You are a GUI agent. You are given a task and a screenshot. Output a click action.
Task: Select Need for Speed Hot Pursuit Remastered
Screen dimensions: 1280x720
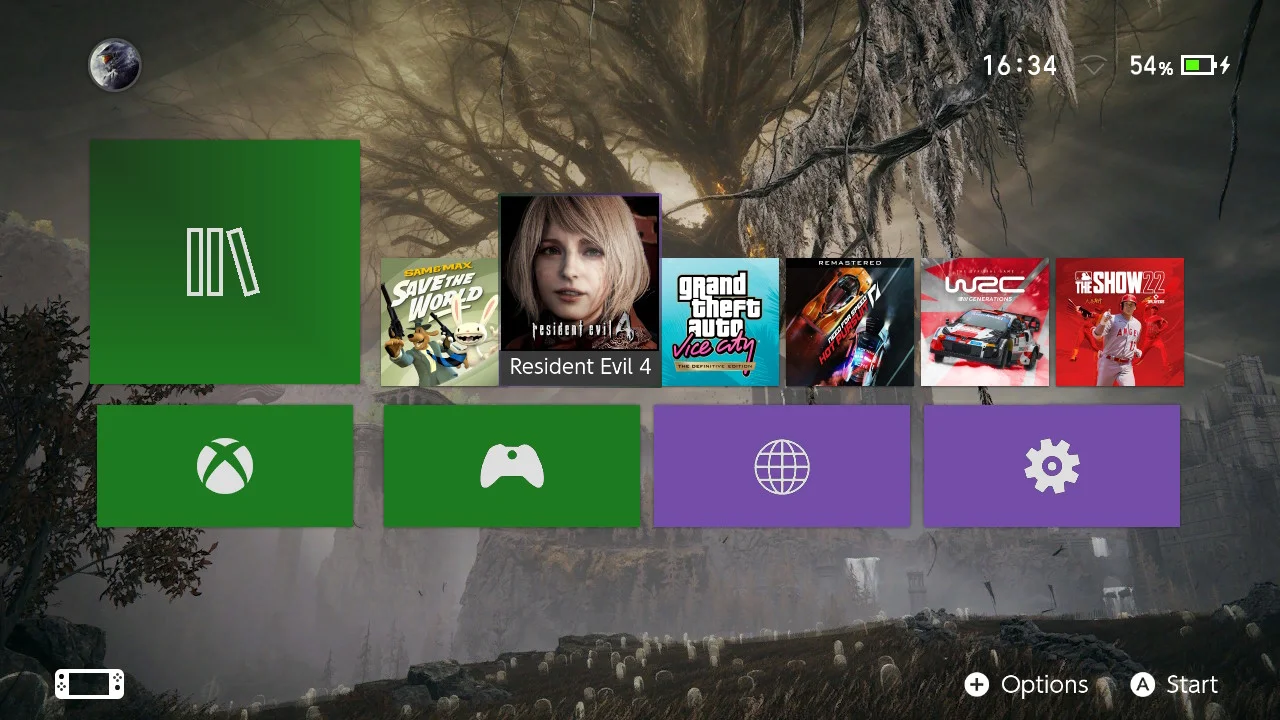850,322
